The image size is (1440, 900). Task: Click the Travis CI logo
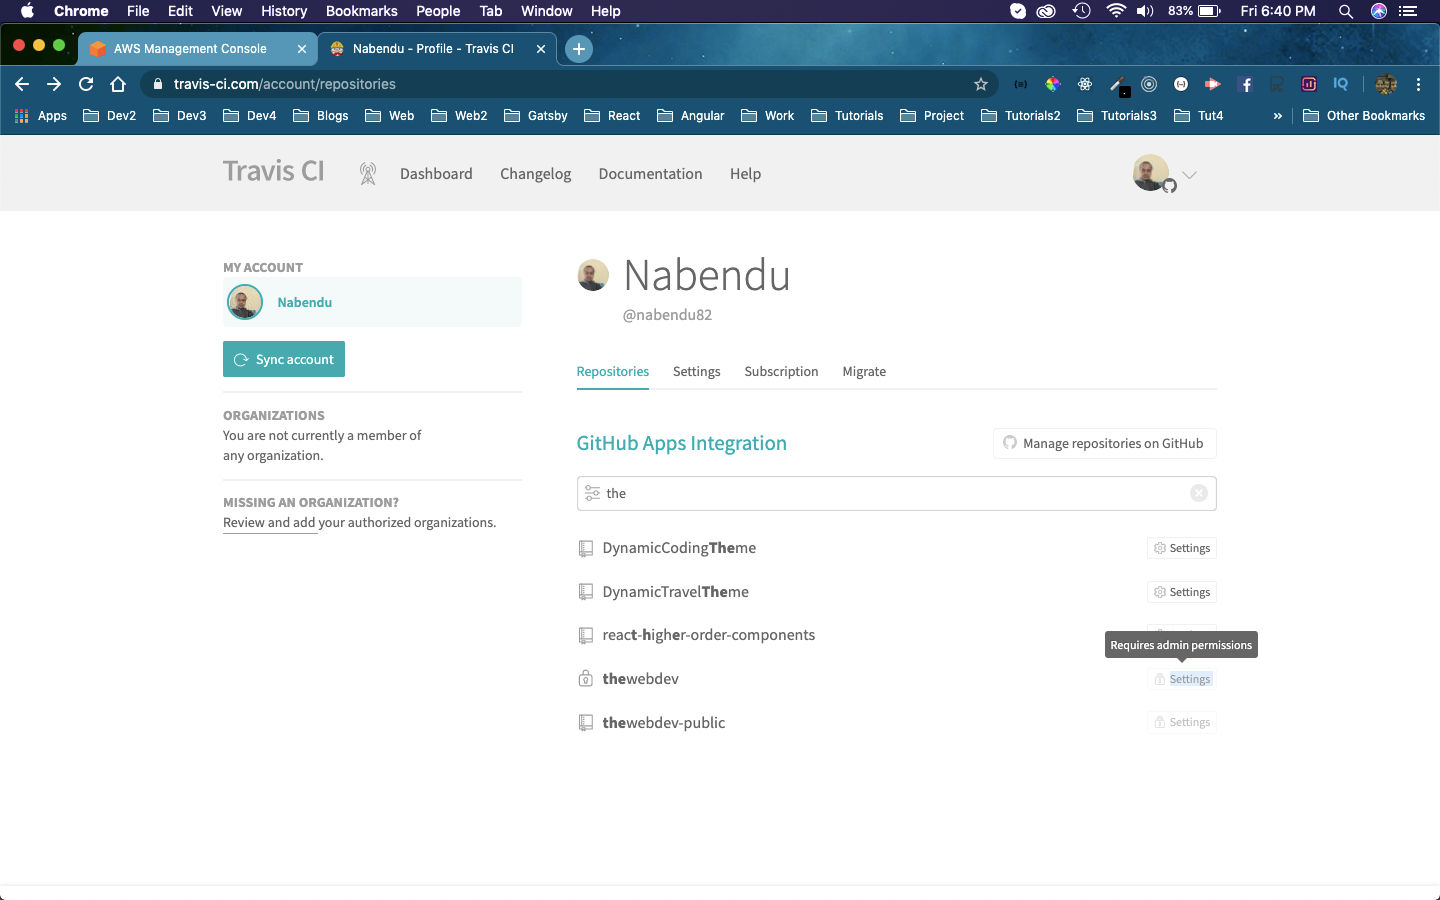click(x=274, y=171)
